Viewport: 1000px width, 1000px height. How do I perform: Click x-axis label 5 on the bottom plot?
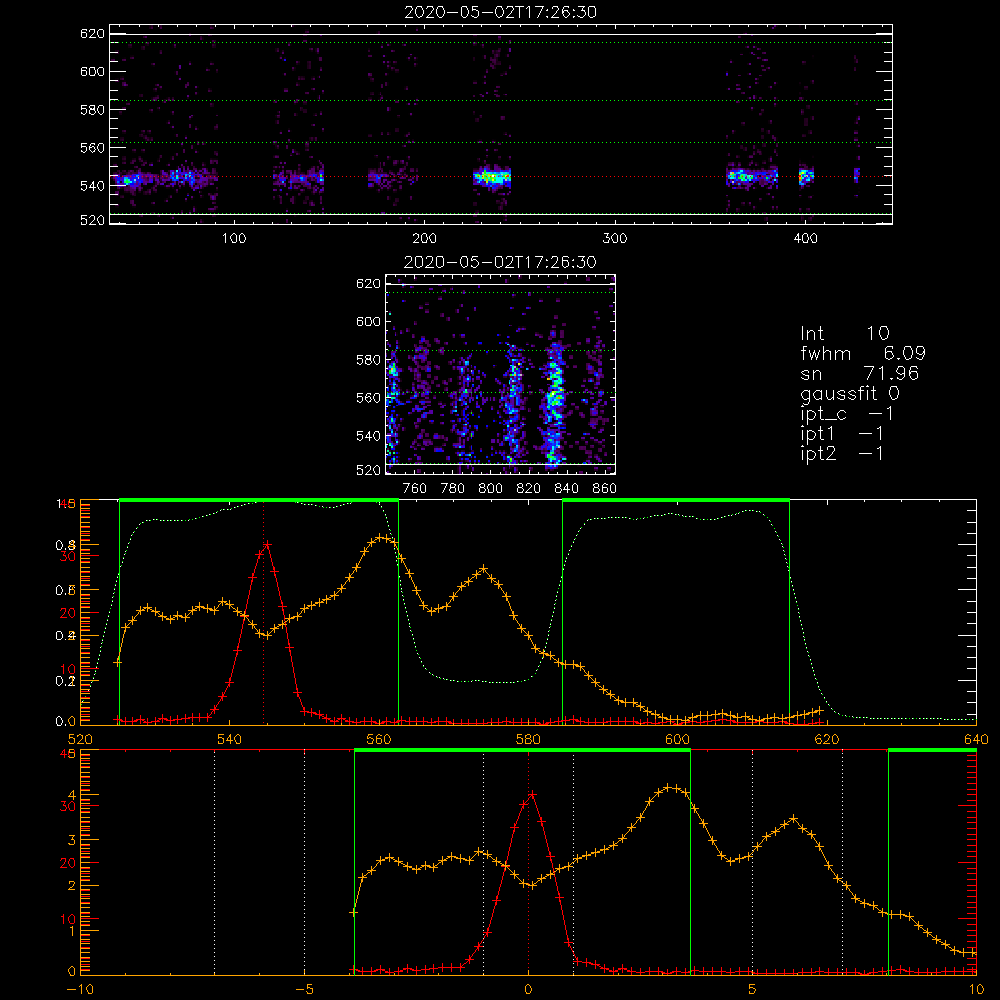(752, 989)
